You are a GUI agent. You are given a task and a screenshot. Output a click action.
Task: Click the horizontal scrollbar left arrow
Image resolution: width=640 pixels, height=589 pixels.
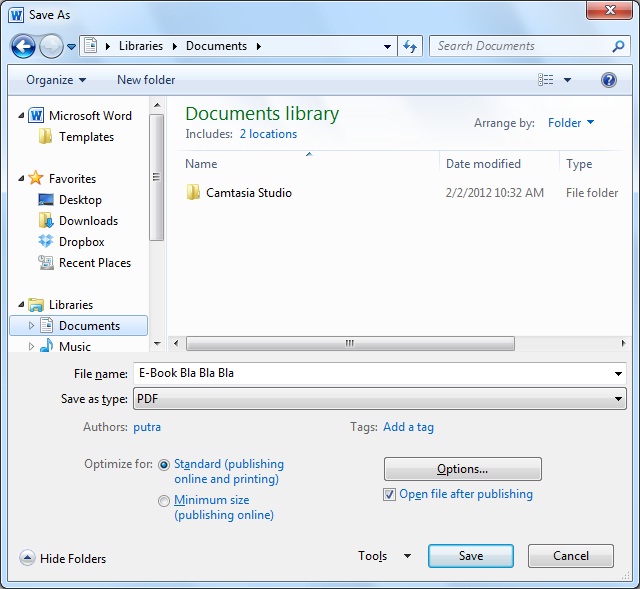click(176, 343)
